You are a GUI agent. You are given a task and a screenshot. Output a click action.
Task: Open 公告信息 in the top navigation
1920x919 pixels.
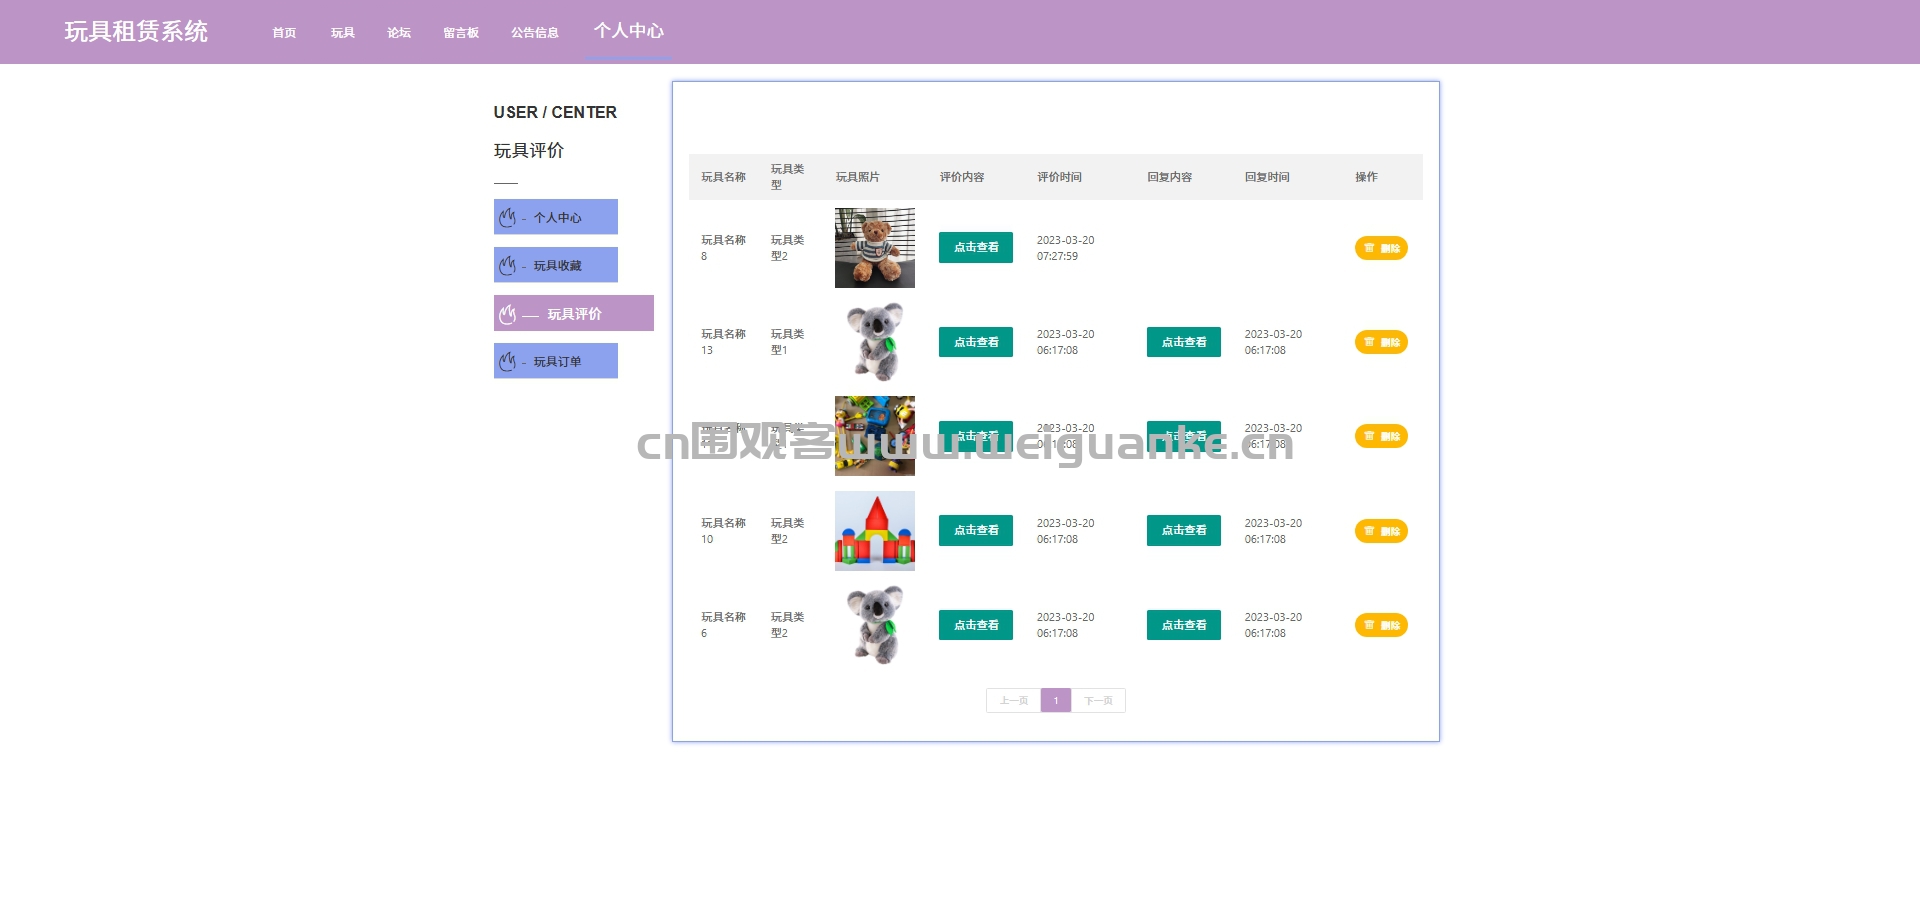click(x=535, y=33)
